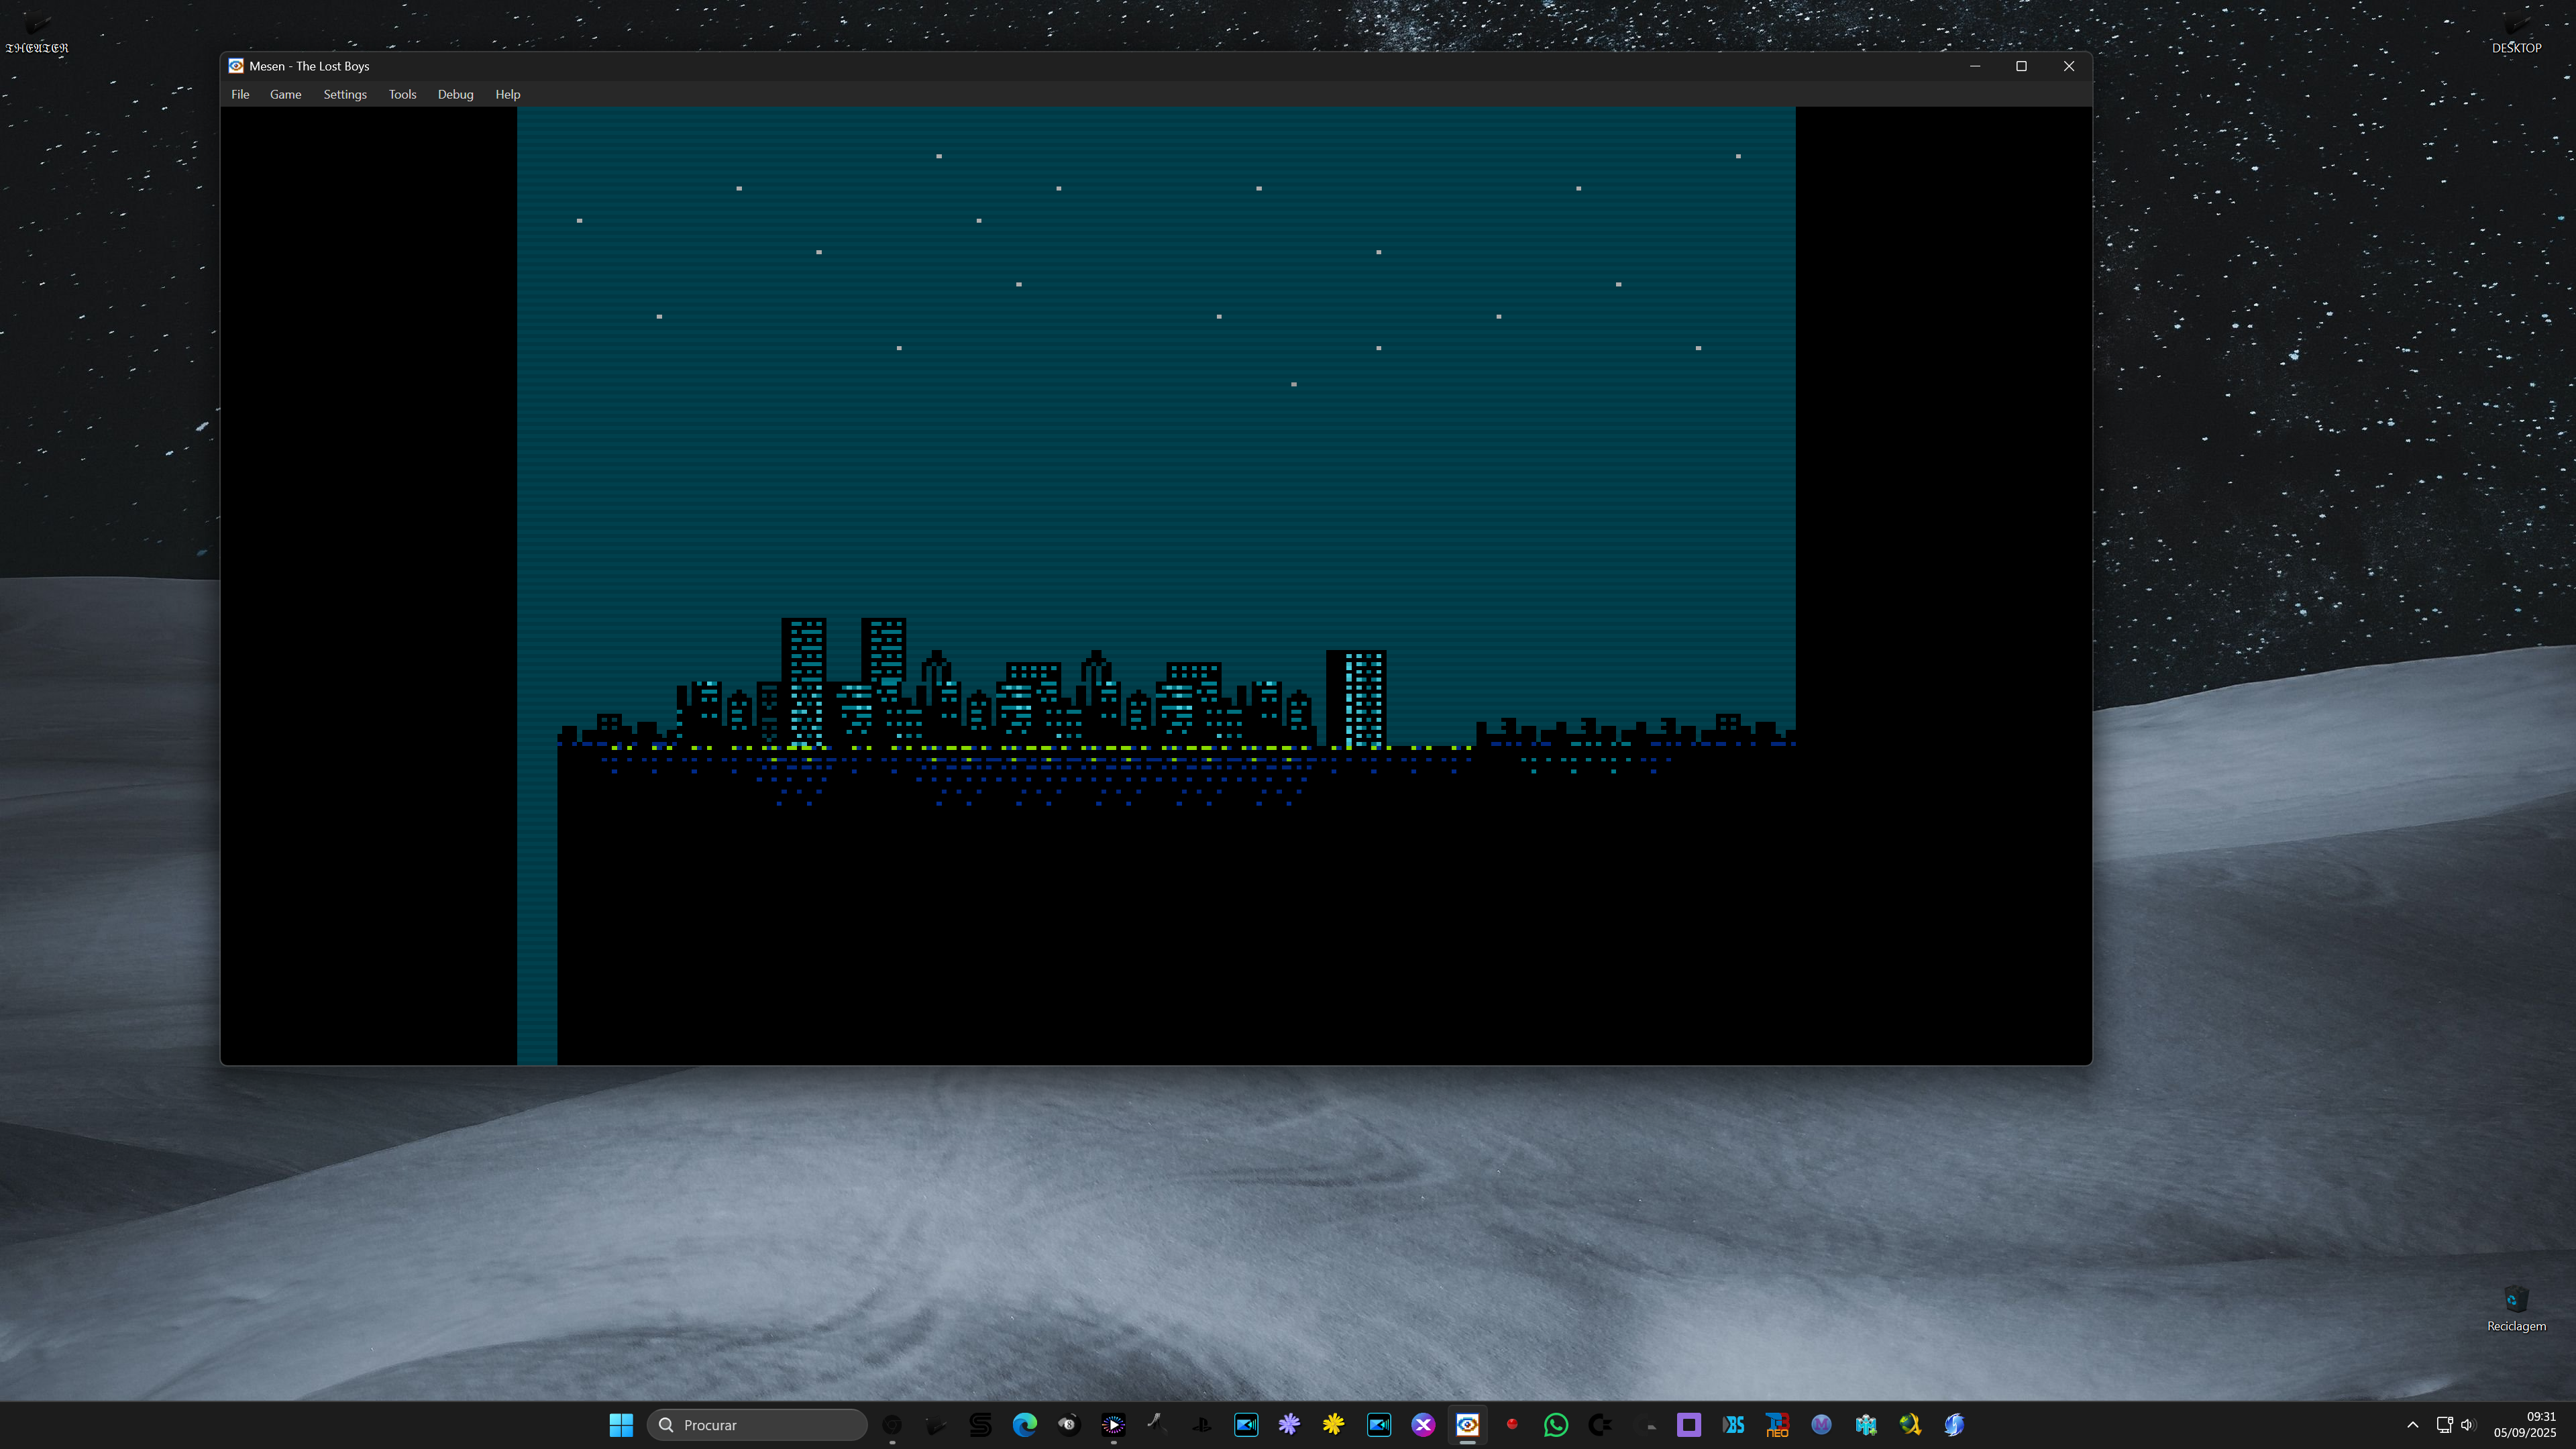Open the Nintendo 64 cube taskbar icon
Image resolution: width=2576 pixels, height=1449 pixels.
coord(1866,1425)
